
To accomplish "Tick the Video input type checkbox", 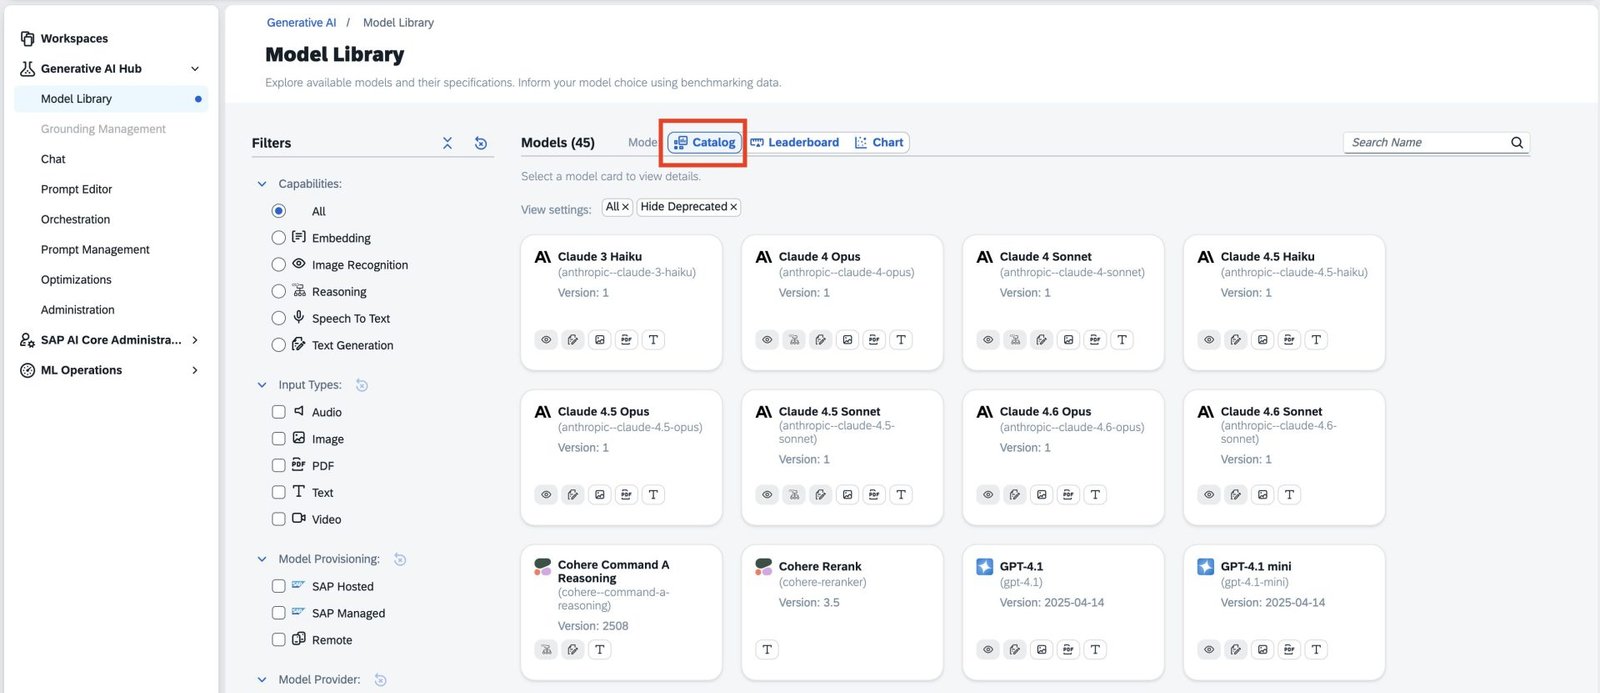I will [279, 519].
